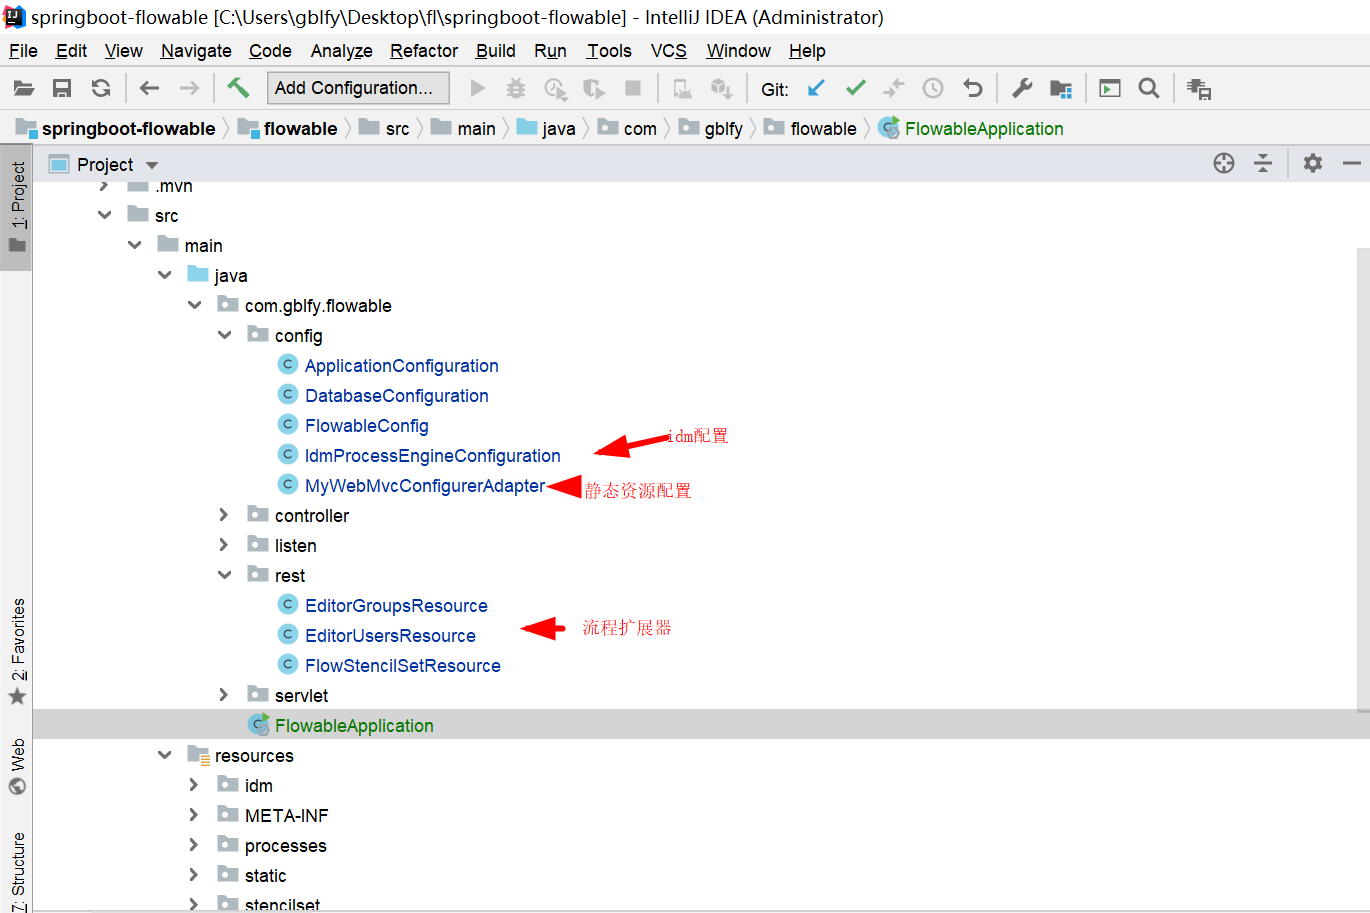Open the Web side tab
Screen dimensions: 1370x913
click(17, 766)
